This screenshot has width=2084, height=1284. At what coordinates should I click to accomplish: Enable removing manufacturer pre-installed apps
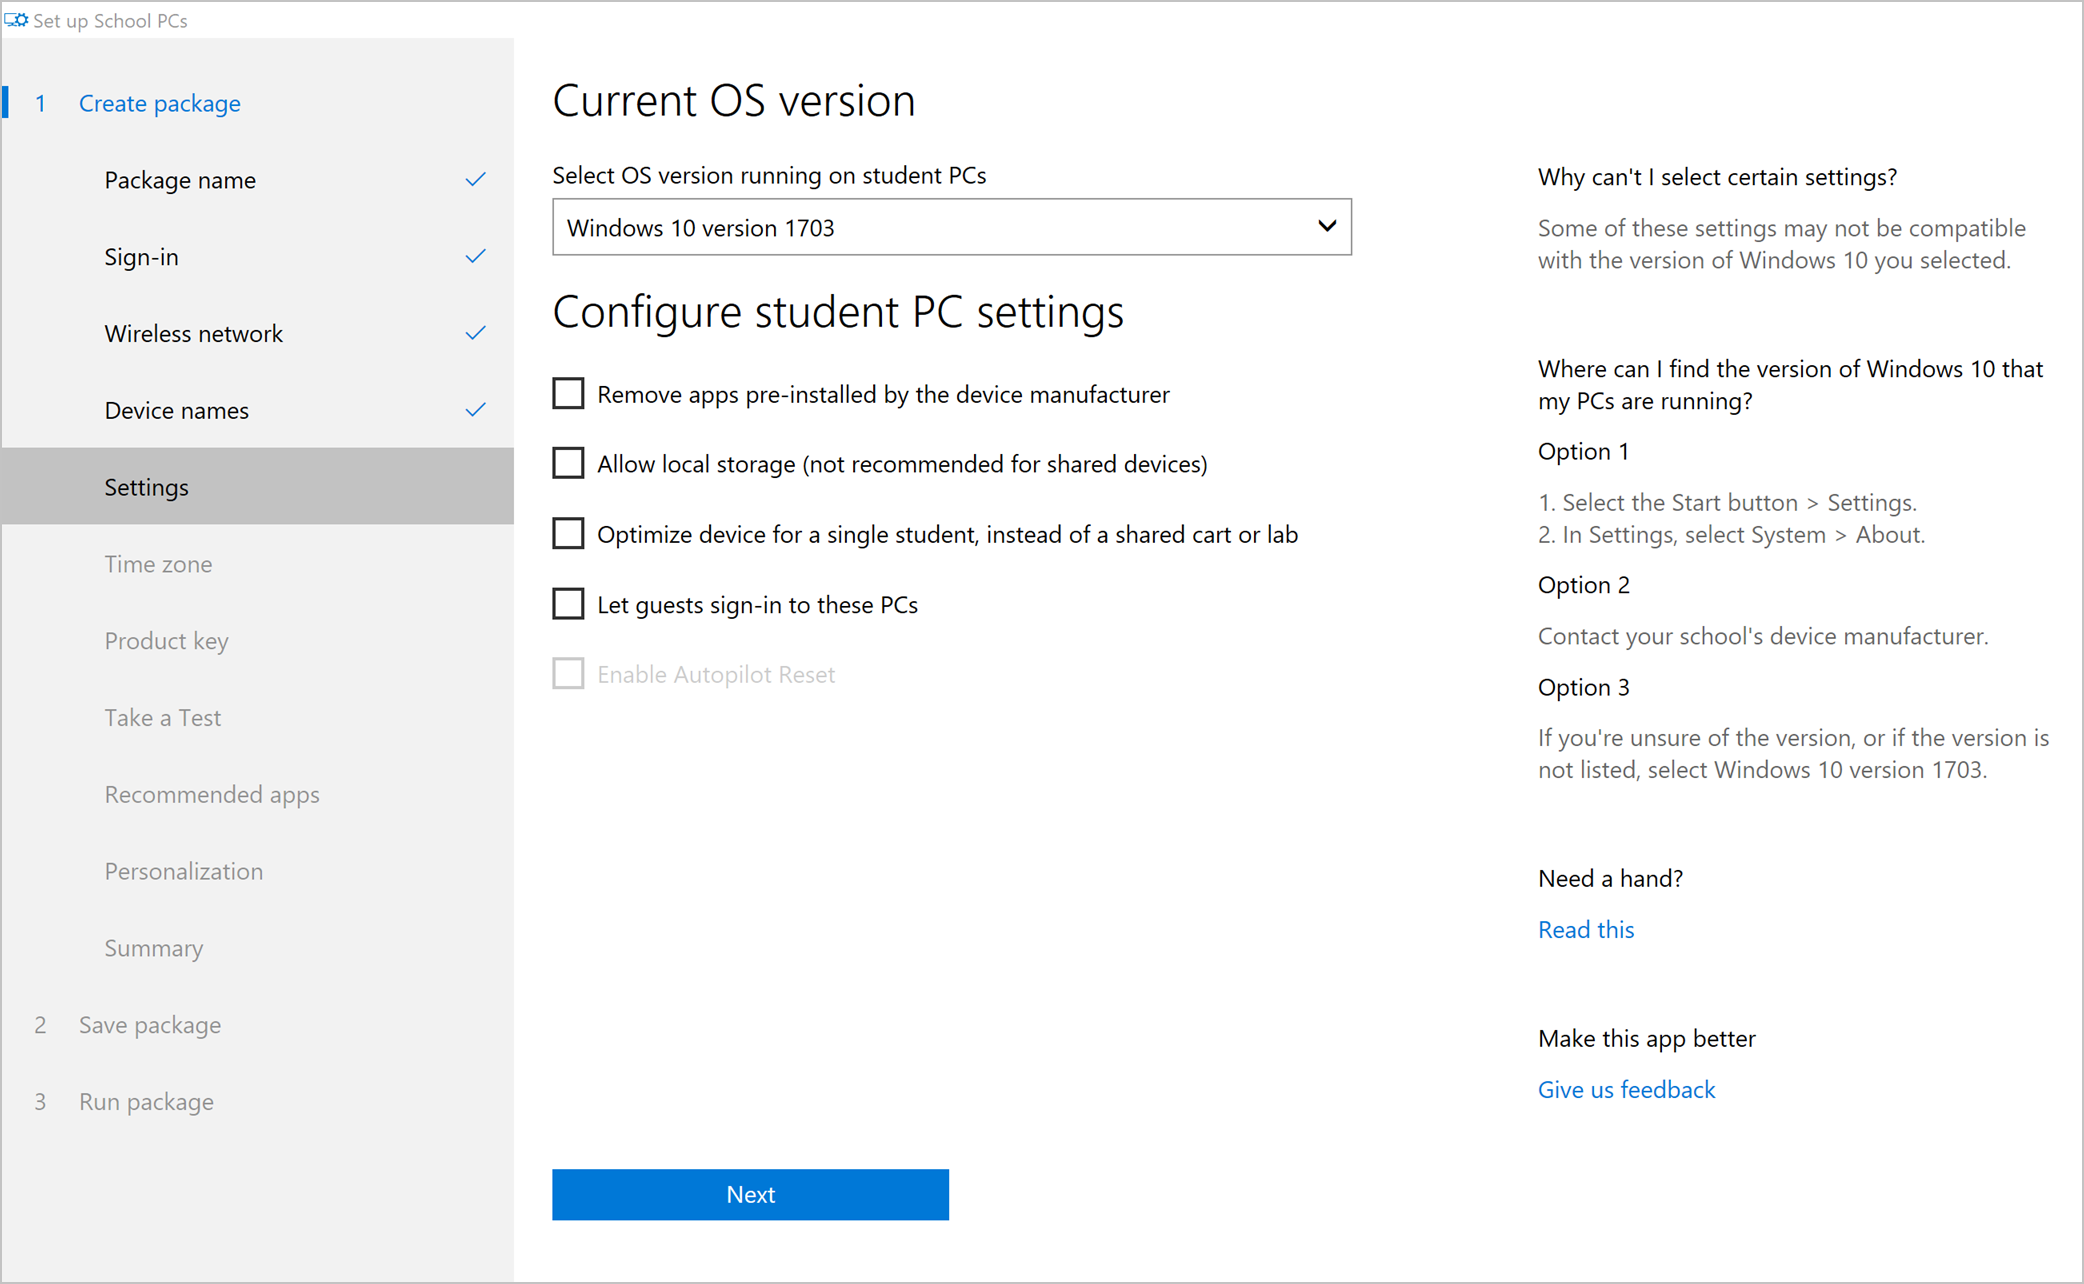click(568, 394)
